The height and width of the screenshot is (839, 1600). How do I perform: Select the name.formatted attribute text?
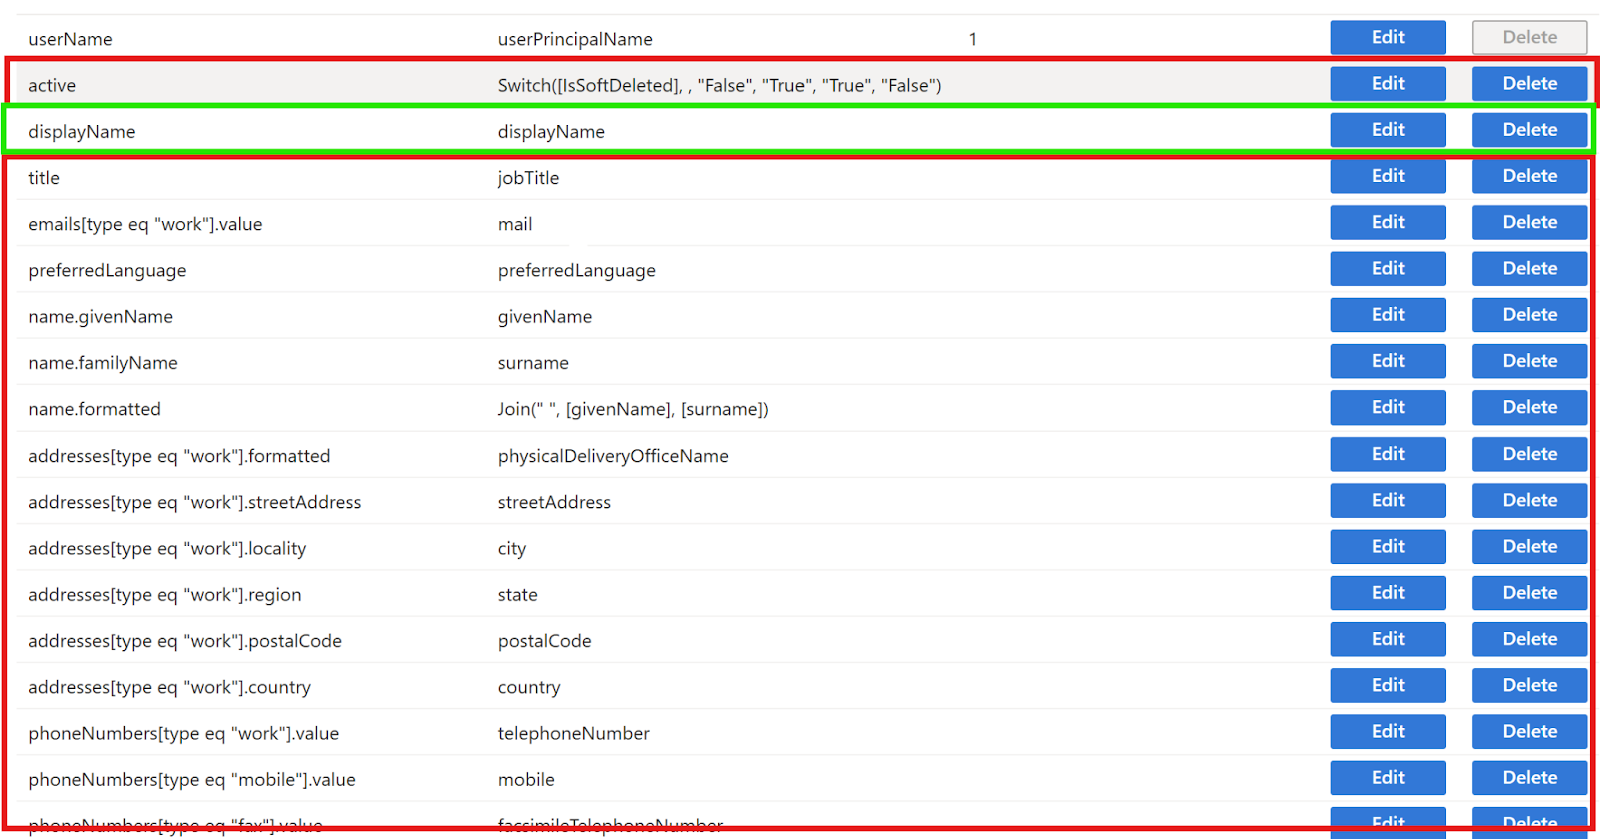tap(94, 409)
